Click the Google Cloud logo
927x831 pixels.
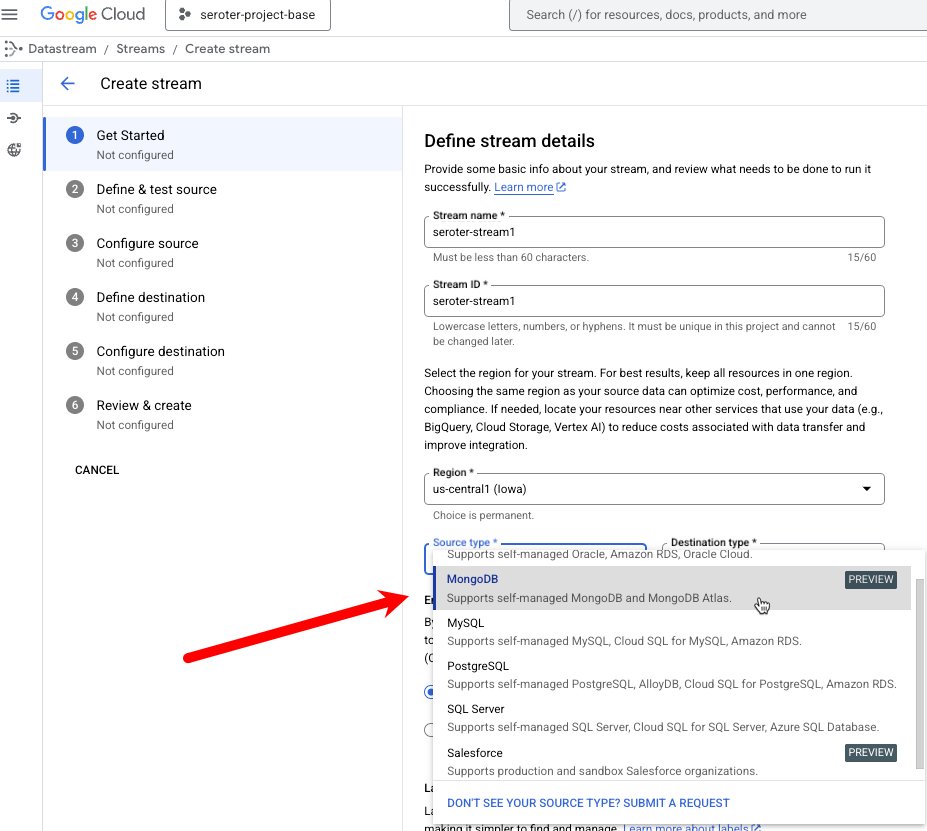pyautogui.click(x=92, y=14)
